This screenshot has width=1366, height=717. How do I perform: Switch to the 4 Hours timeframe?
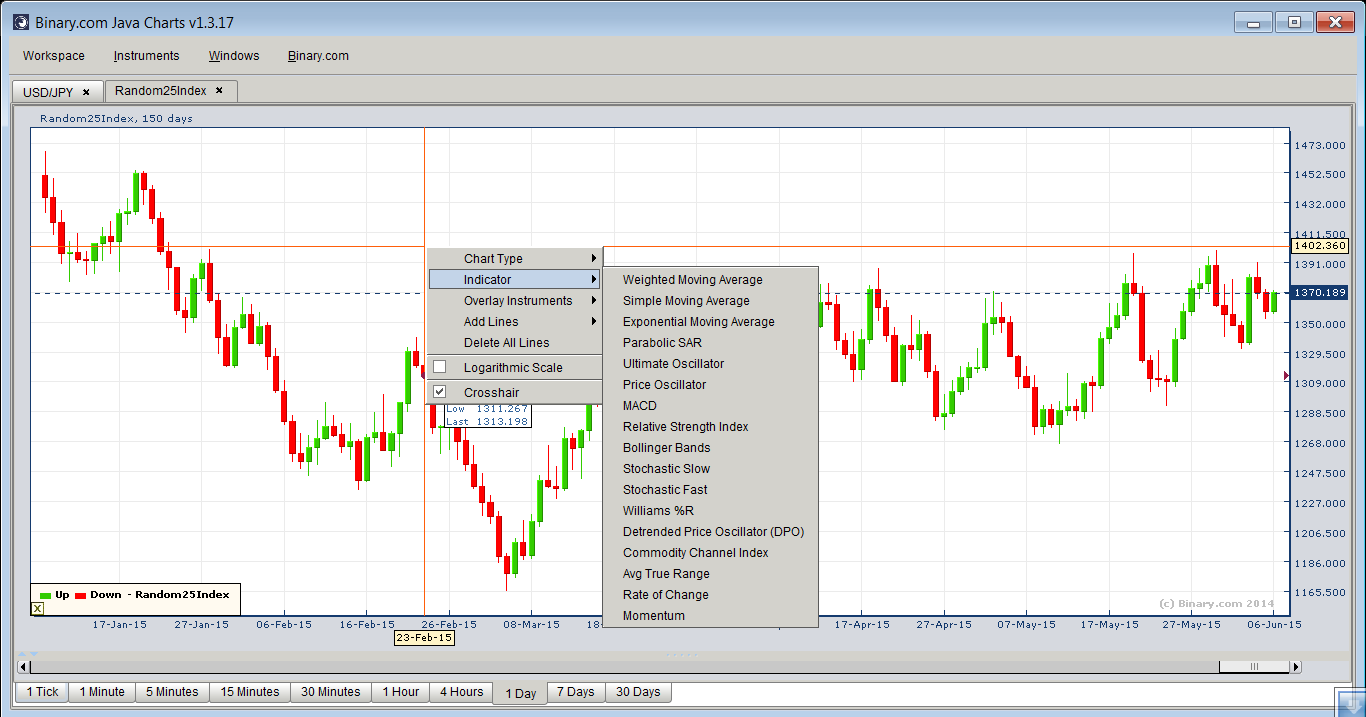[461, 692]
